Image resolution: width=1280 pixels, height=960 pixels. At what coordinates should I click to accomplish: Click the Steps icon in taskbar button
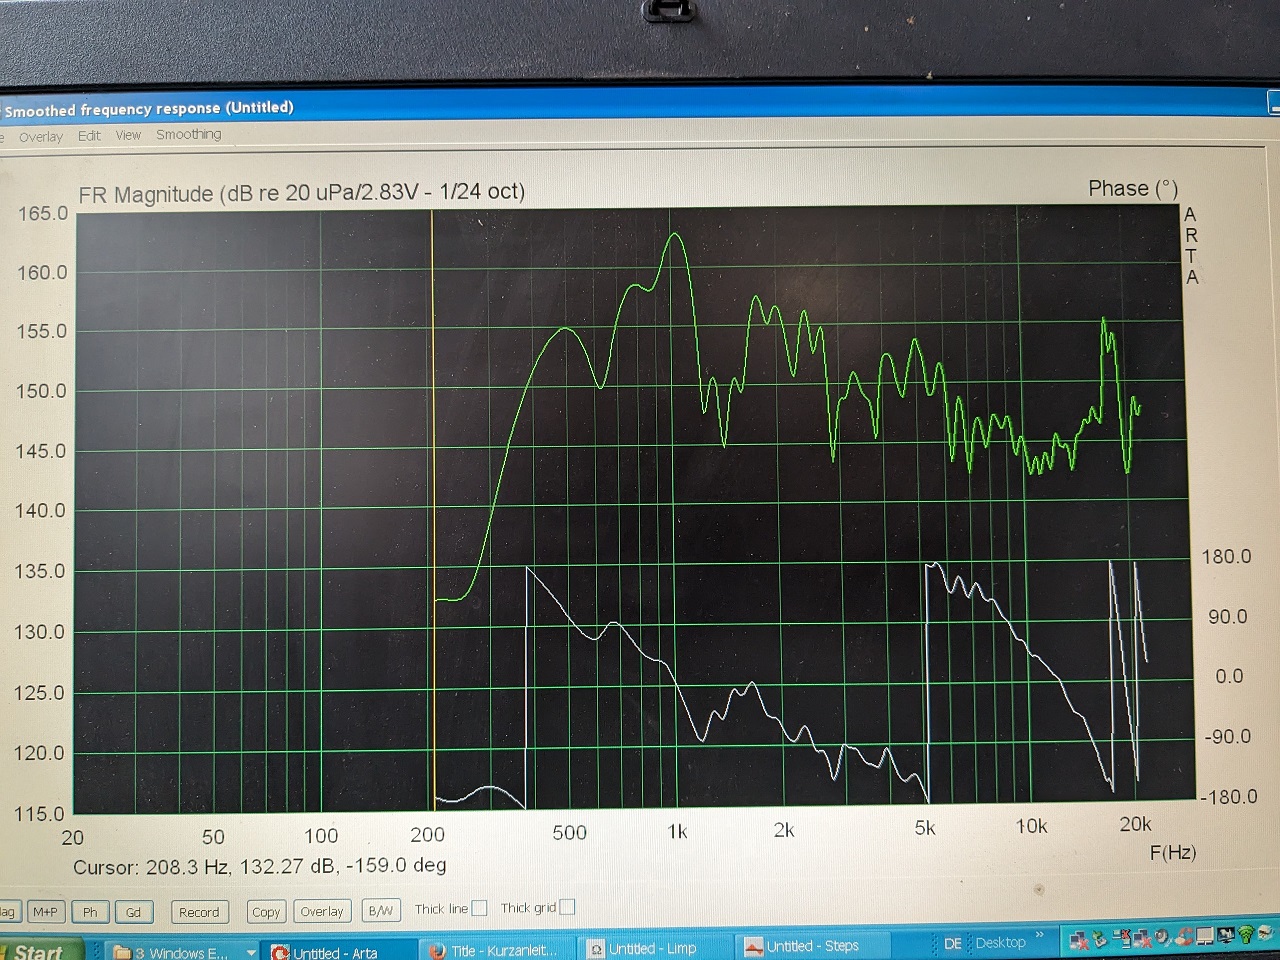coord(753,946)
